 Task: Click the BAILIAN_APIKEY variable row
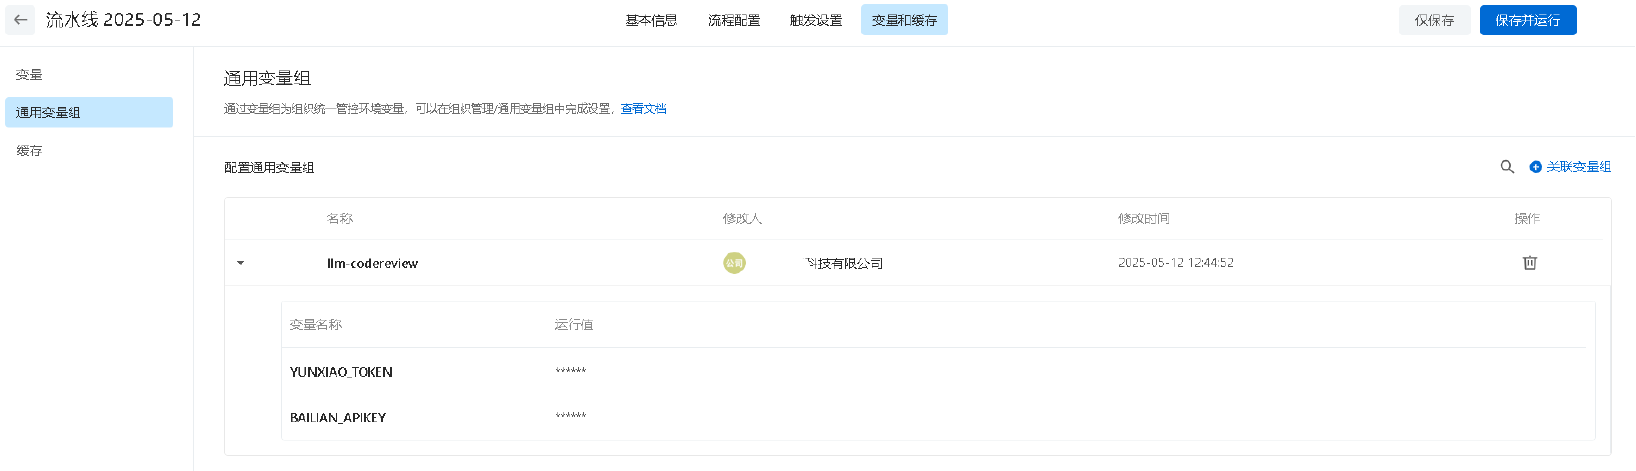[937, 417]
